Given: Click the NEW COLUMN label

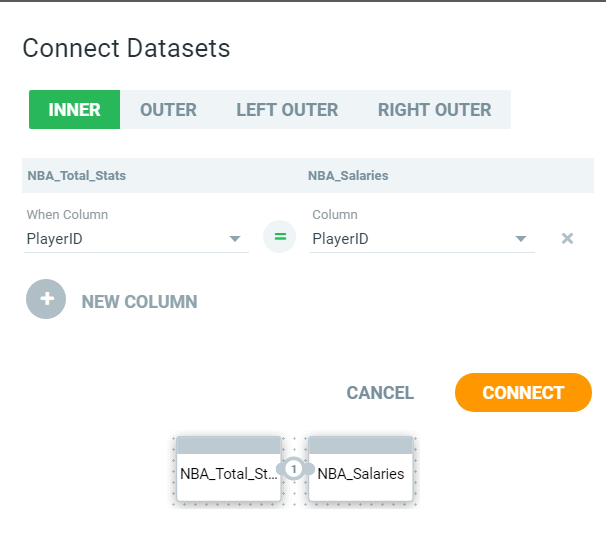Looking at the screenshot, I should pyautogui.click(x=140, y=302).
